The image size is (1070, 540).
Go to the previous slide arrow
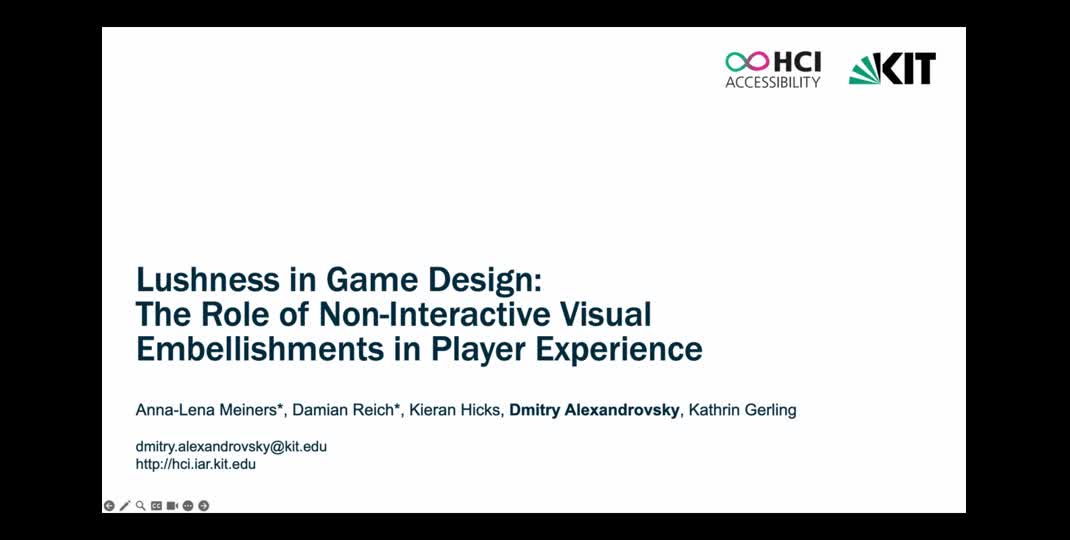[109, 506]
